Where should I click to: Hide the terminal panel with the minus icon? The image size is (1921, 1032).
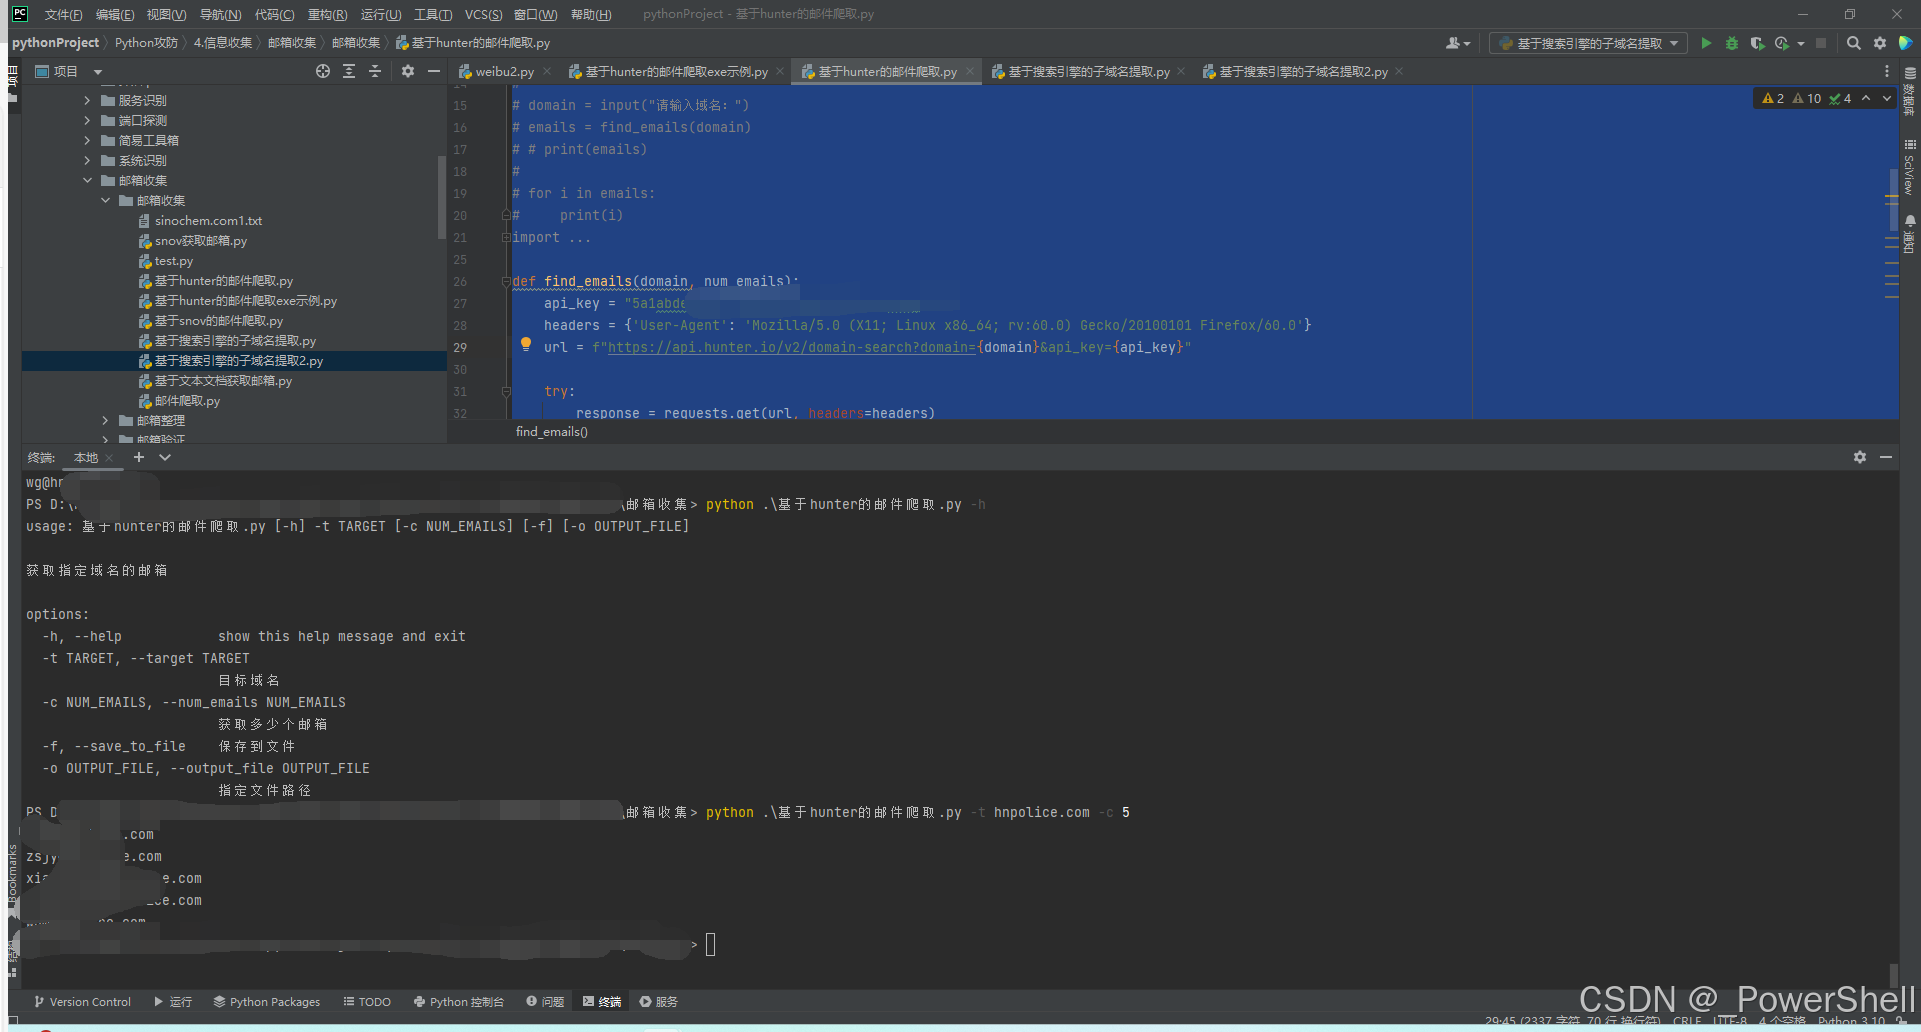tap(1886, 457)
